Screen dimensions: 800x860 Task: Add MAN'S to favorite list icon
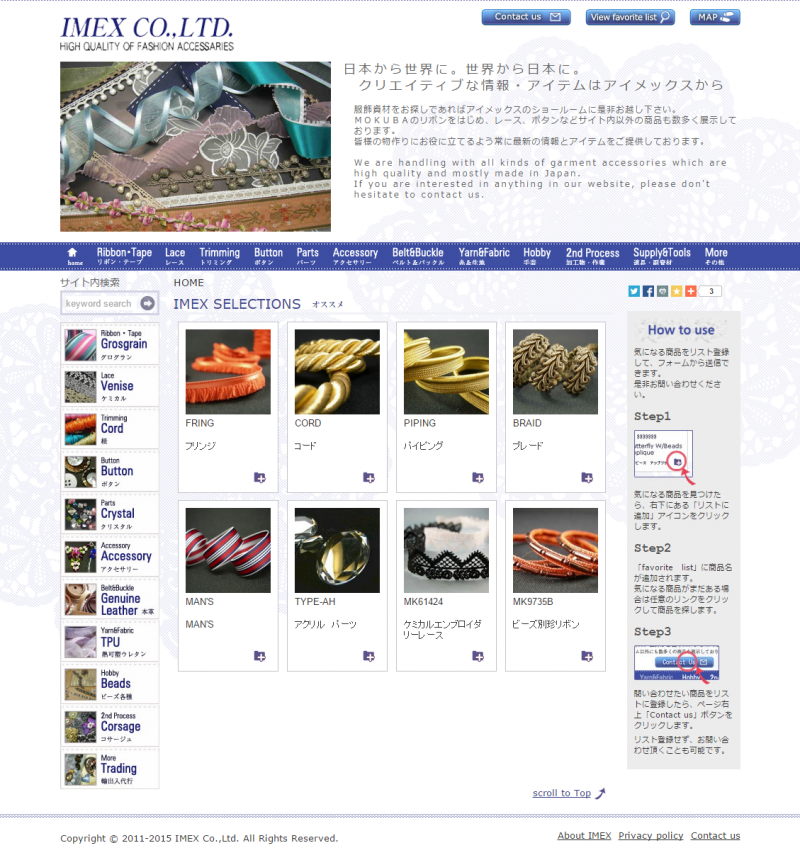click(260, 656)
